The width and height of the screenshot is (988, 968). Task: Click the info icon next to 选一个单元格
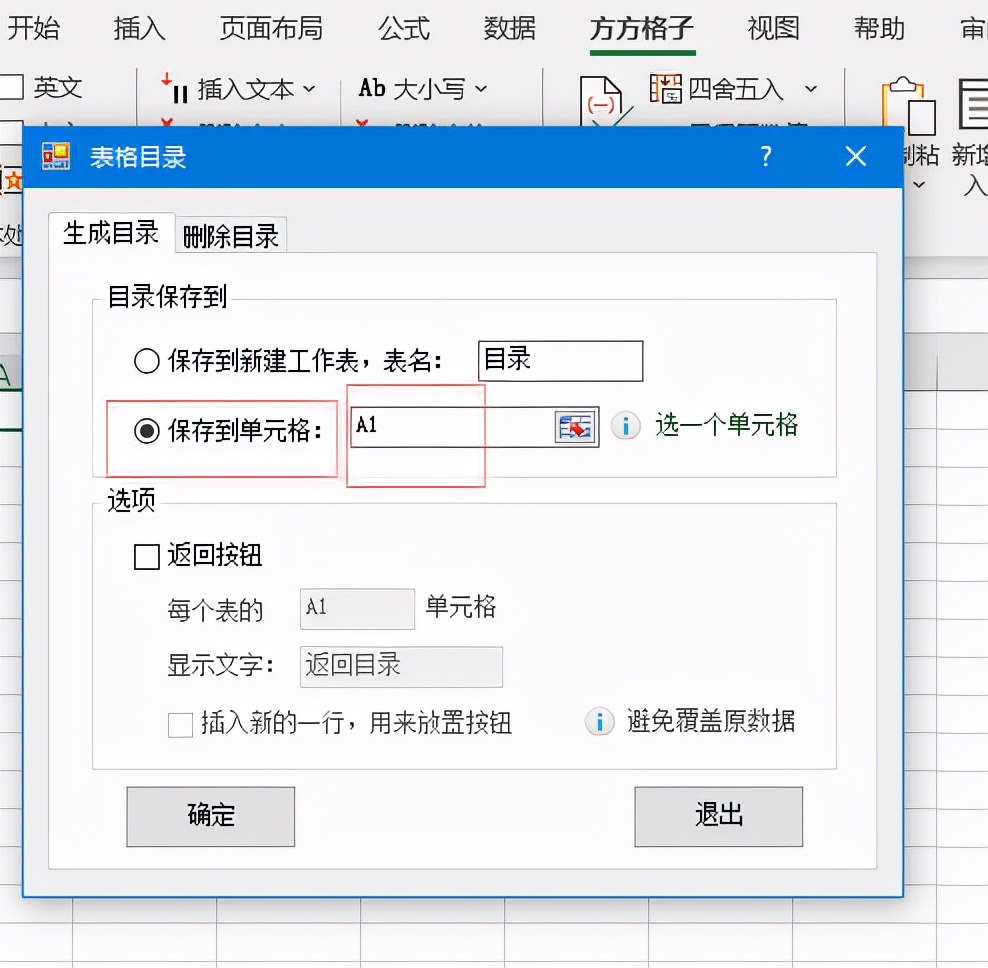[x=625, y=425]
